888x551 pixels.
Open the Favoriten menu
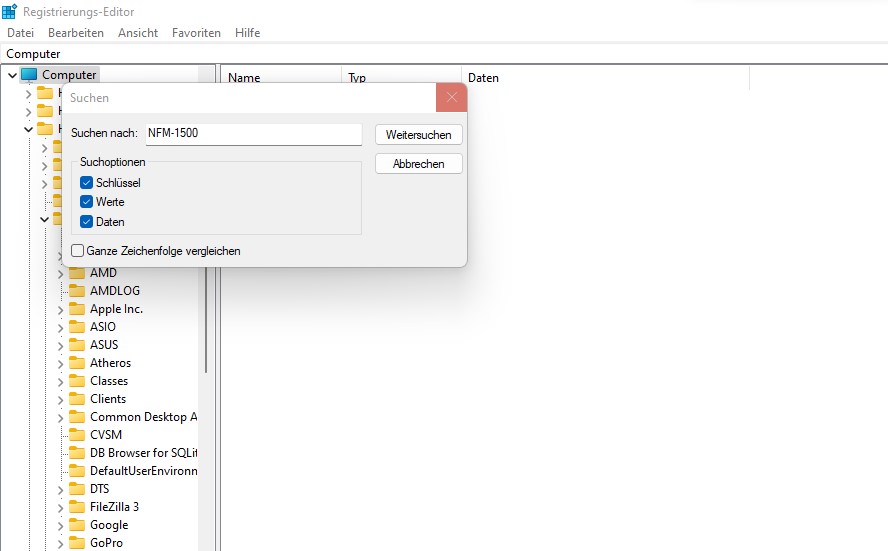click(x=196, y=33)
